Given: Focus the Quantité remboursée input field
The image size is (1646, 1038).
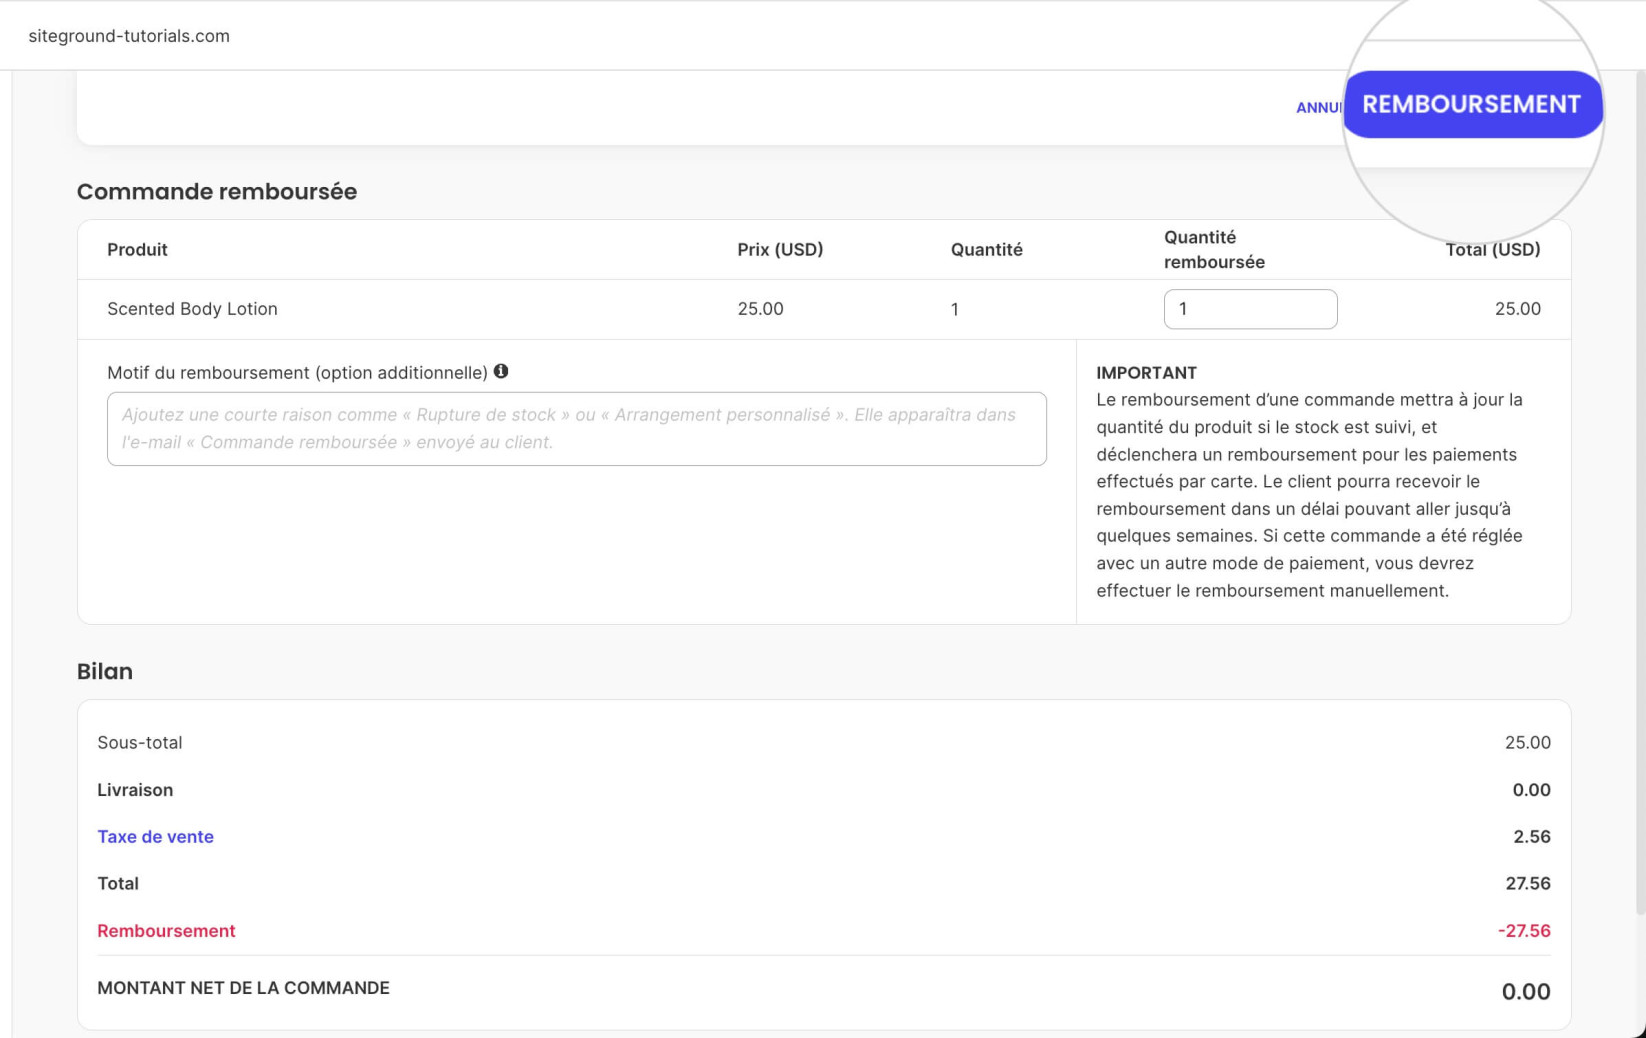Looking at the screenshot, I should 1250,309.
